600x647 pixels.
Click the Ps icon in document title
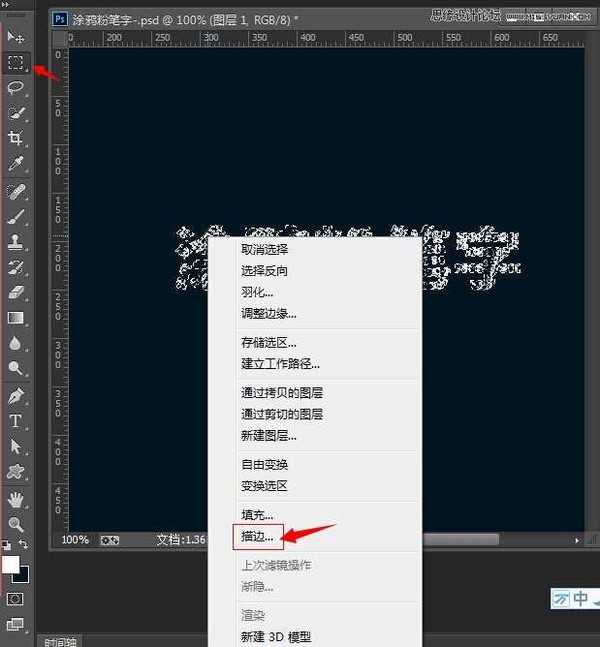[60, 19]
